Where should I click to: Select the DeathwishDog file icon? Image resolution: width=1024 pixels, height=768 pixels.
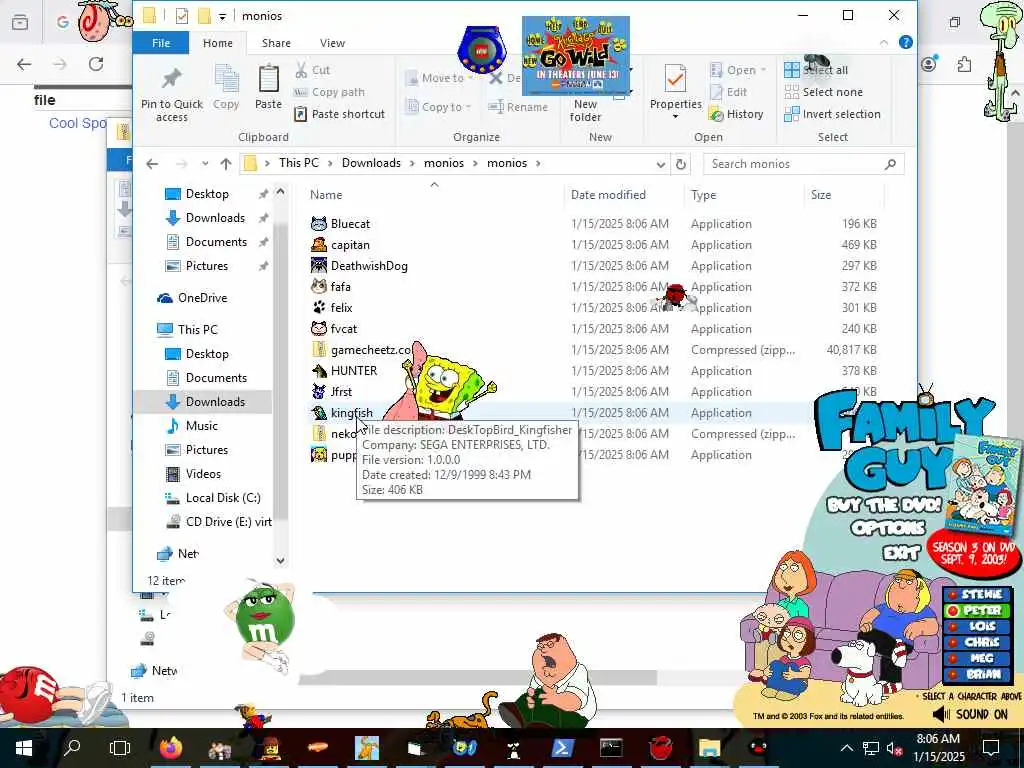pos(319,265)
